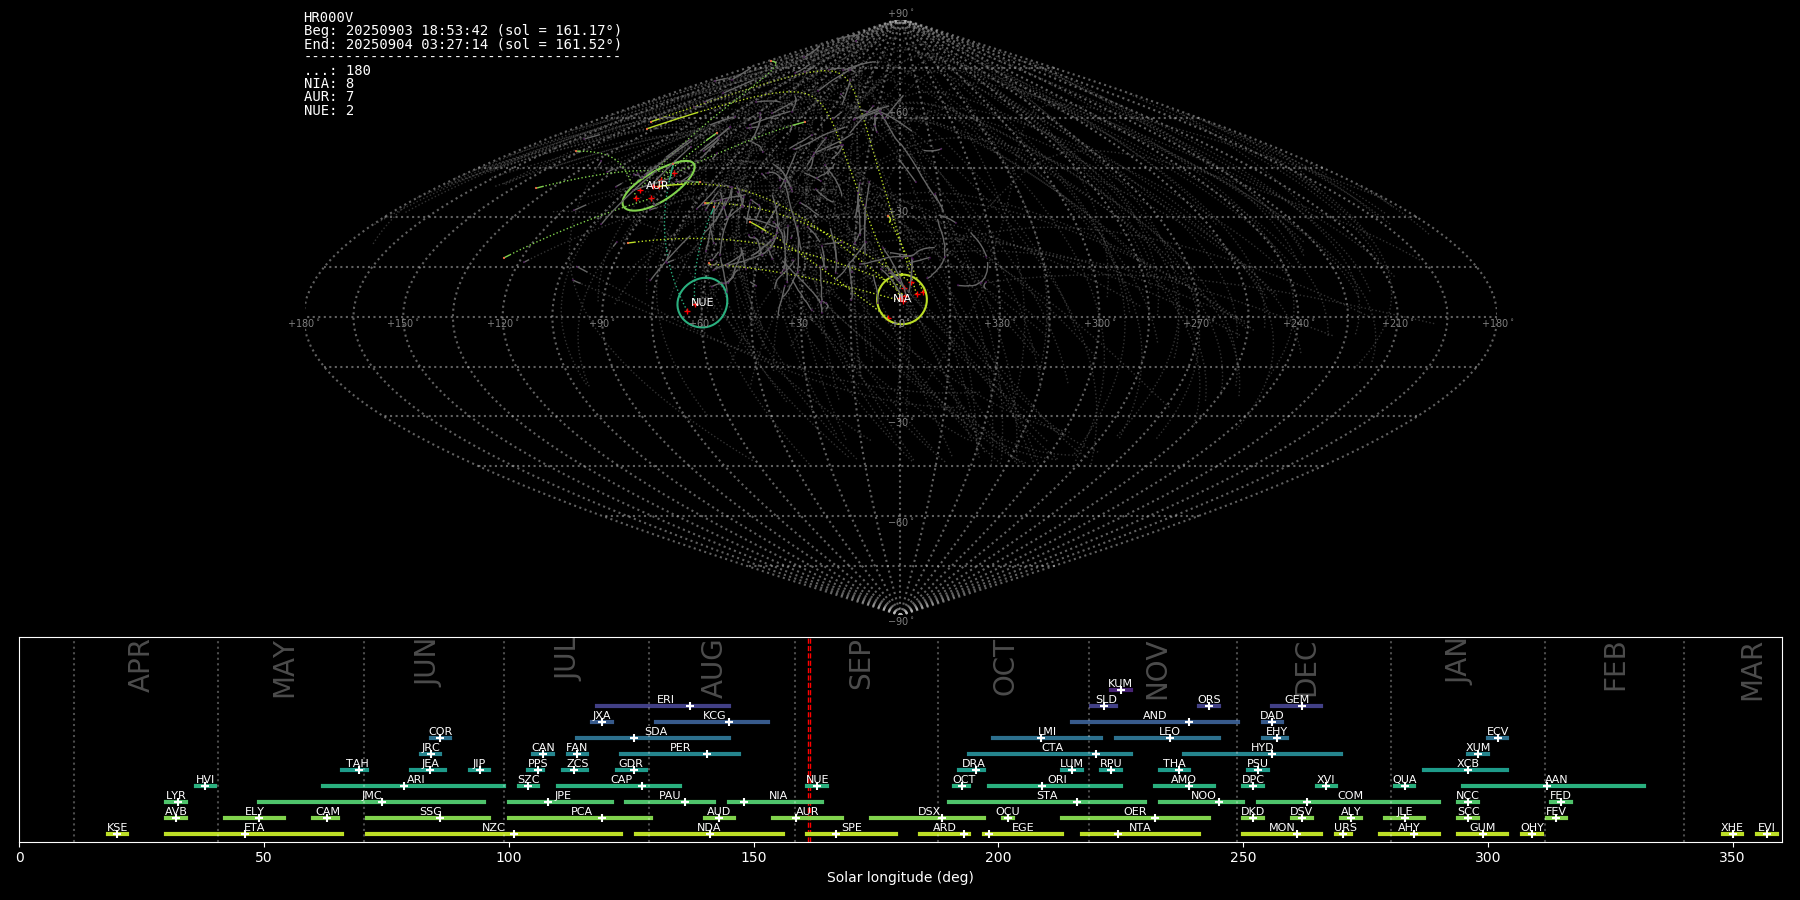This screenshot has height=900, width=1800.
Task: Click the NIA radiant circle on the sky map
Action: 902,298
